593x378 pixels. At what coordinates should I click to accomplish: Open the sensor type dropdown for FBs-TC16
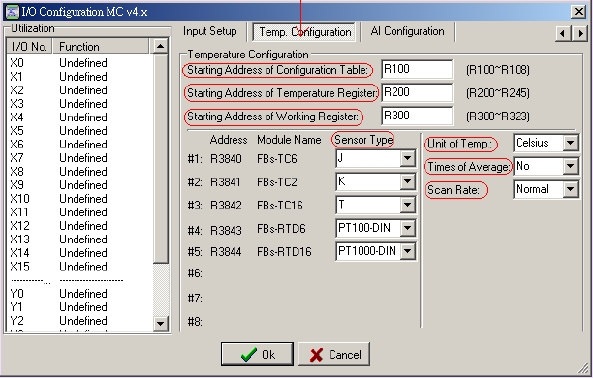(407, 205)
